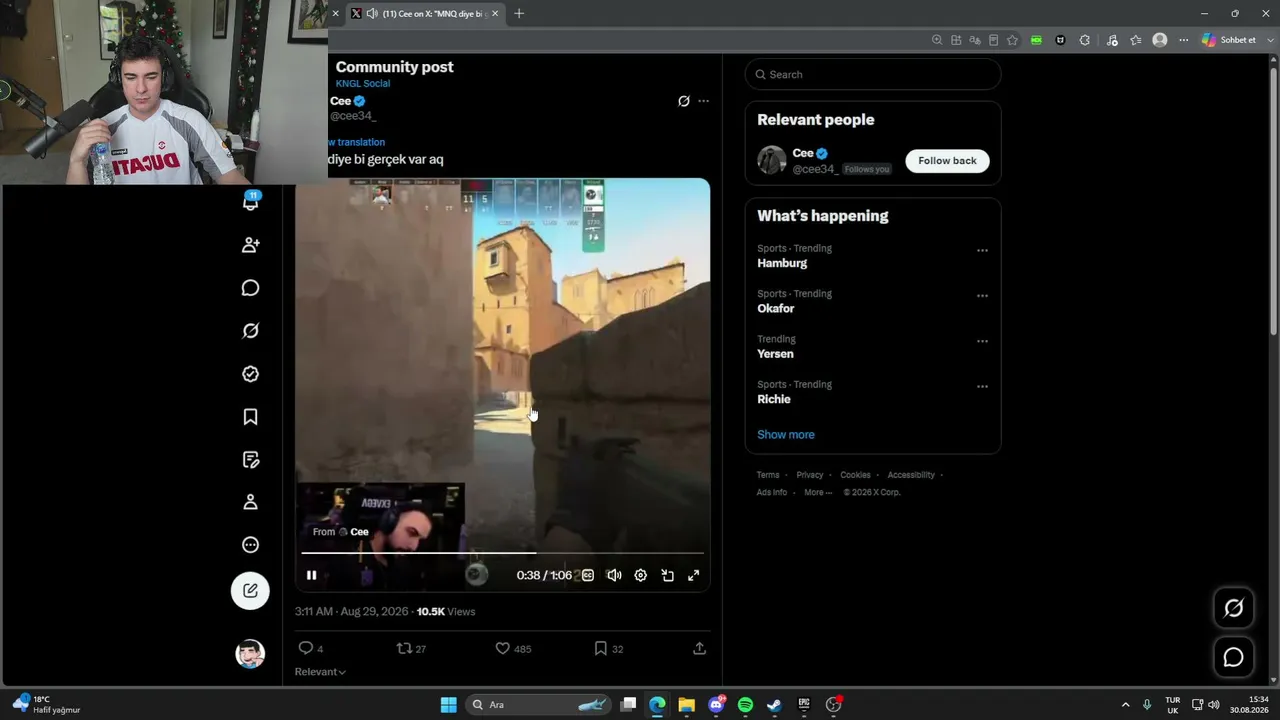
Task: Show hidden system tray icons
Action: [x=1125, y=705]
